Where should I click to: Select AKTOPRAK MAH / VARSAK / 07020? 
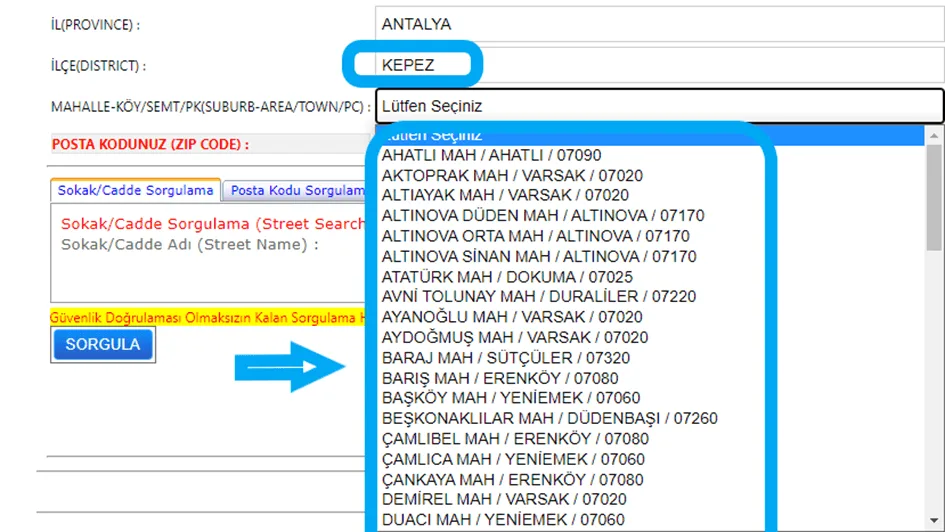point(650,176)
